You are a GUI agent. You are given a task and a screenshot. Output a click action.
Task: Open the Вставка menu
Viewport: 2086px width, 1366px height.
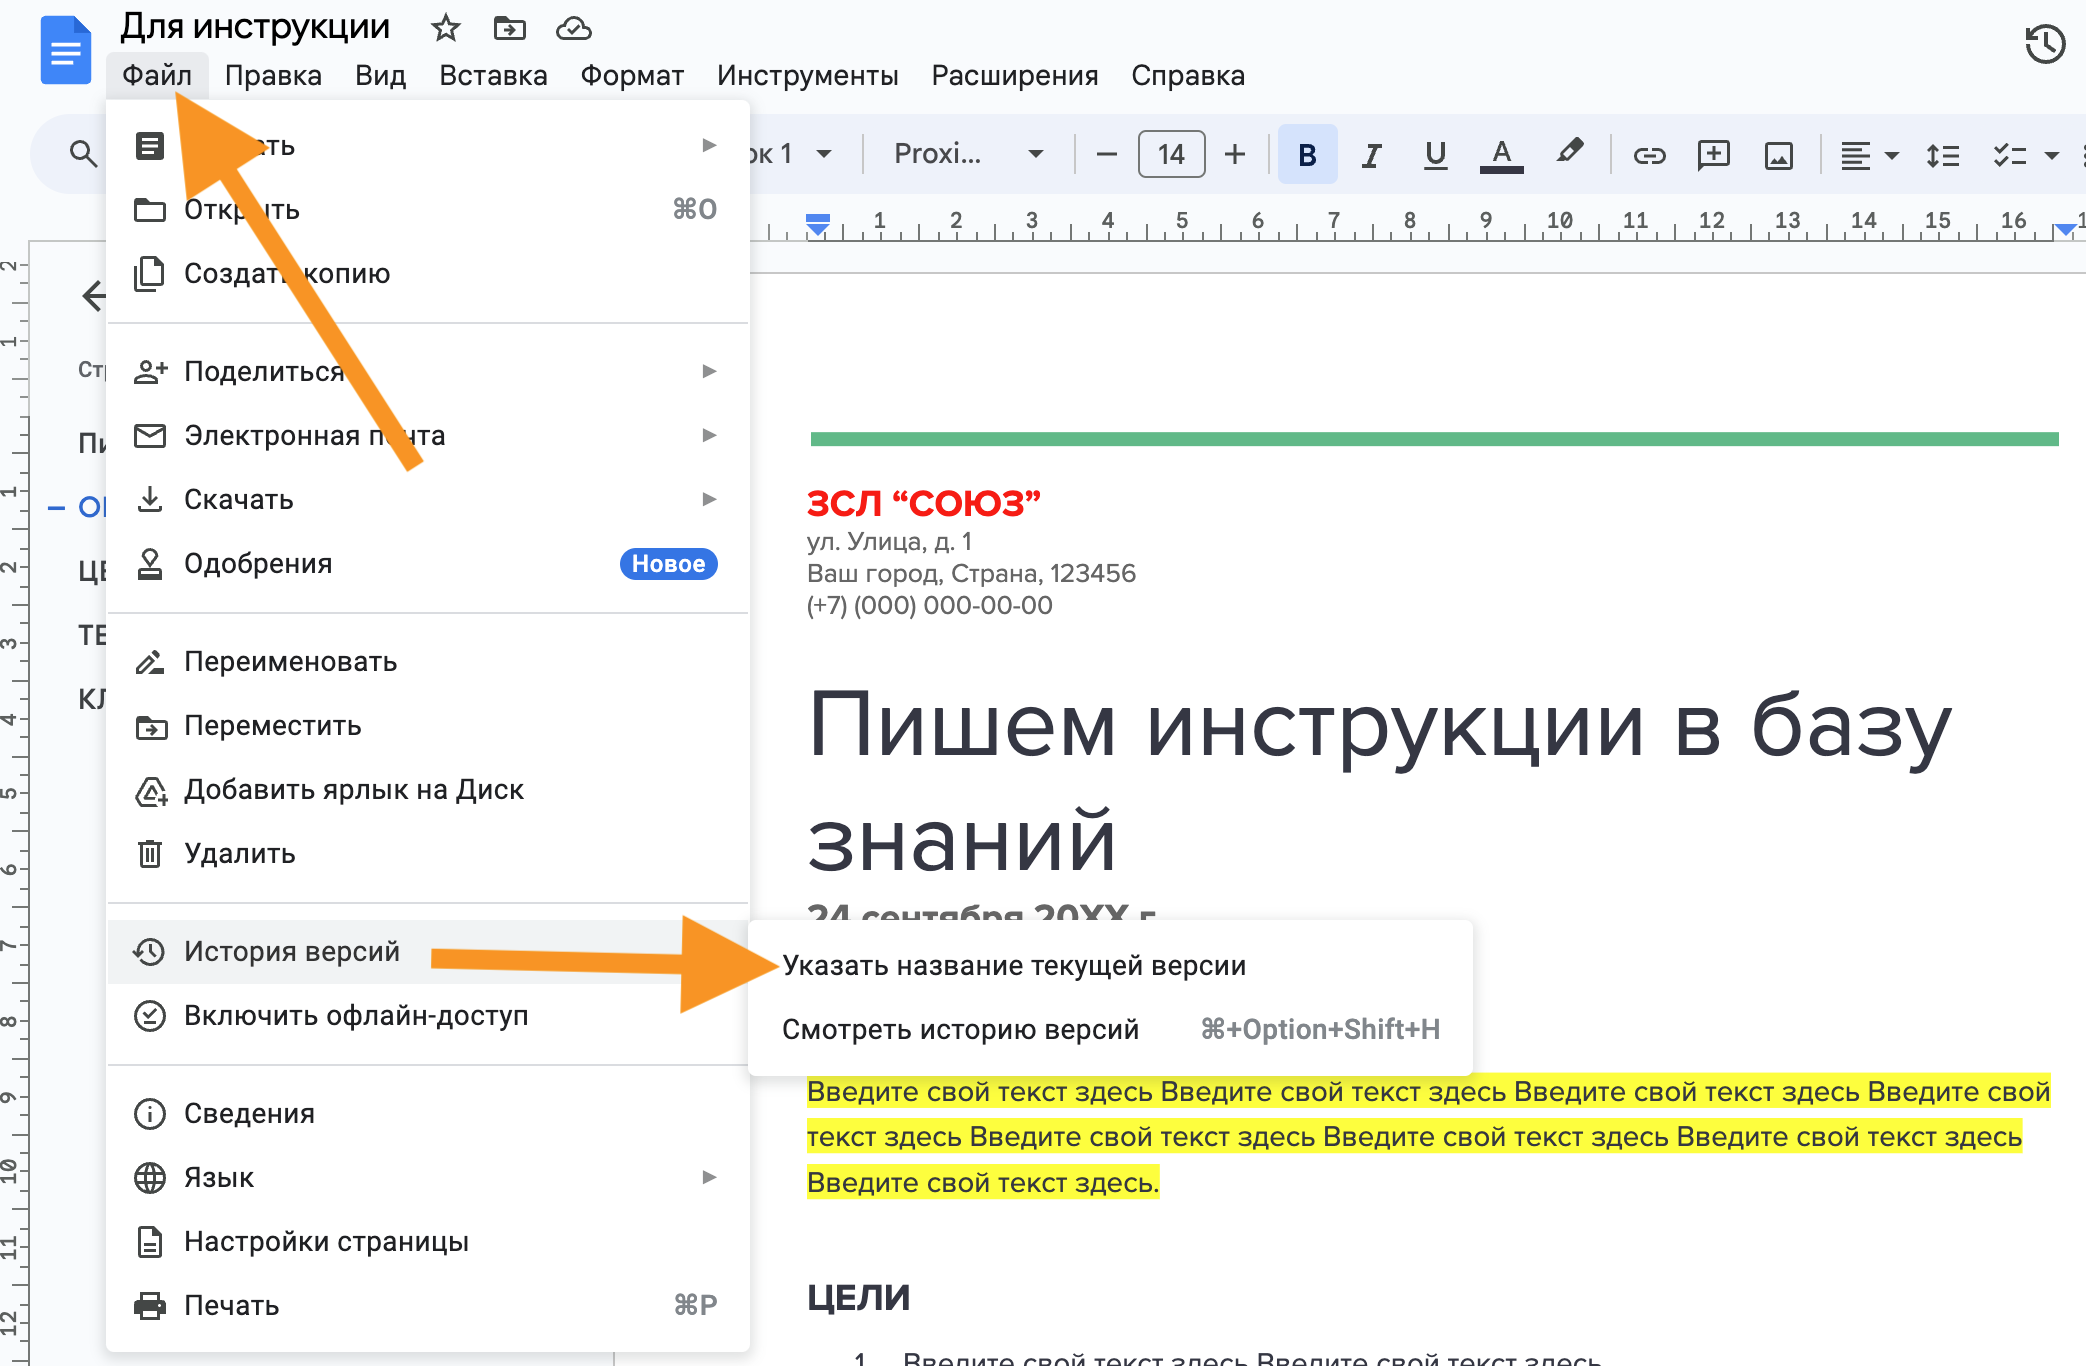click(493, 76)
